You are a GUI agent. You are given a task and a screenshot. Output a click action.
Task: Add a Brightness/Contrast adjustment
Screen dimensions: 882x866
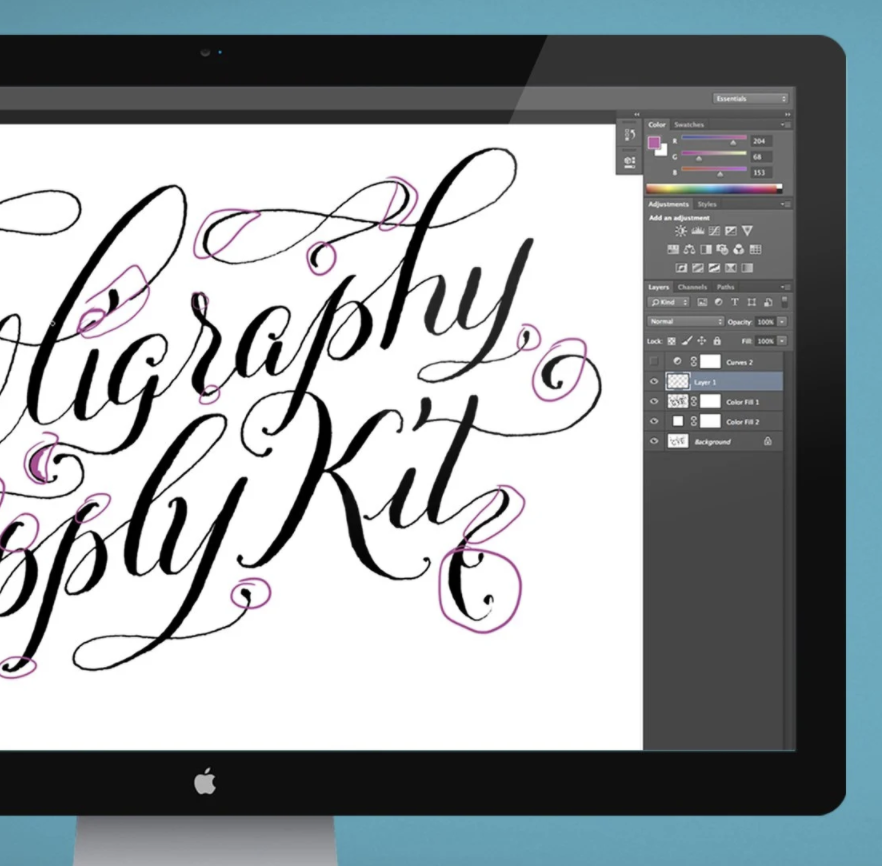[681, 231]
